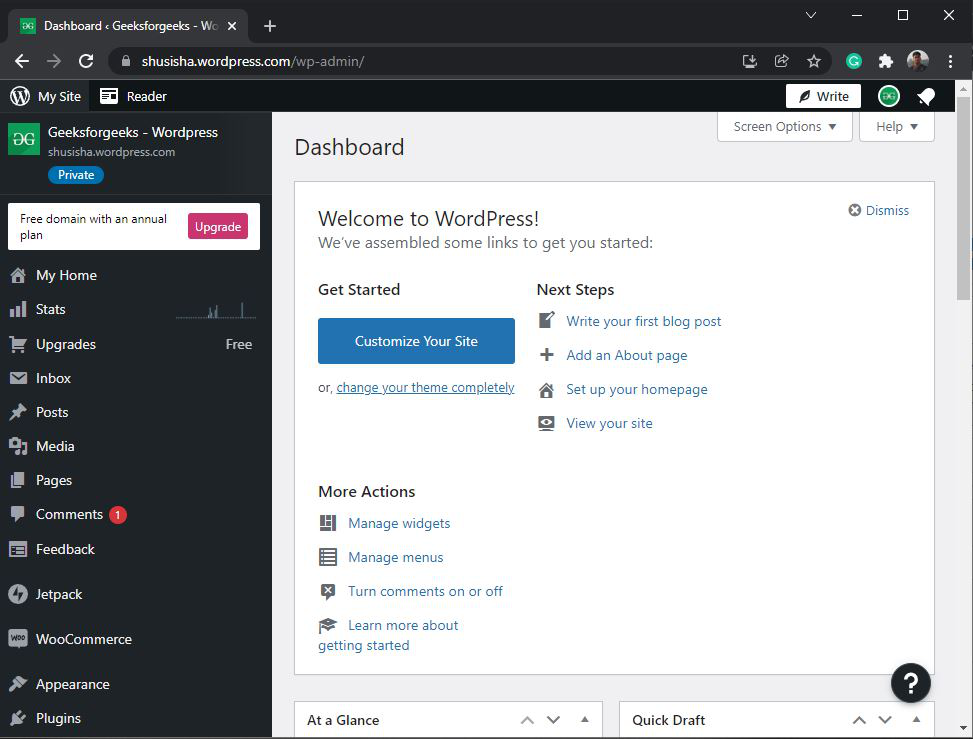Image resolution: width=973 pixels, height=739 pixels.
Task: Click the Dismiss X icon
Action: click(854, 210)
